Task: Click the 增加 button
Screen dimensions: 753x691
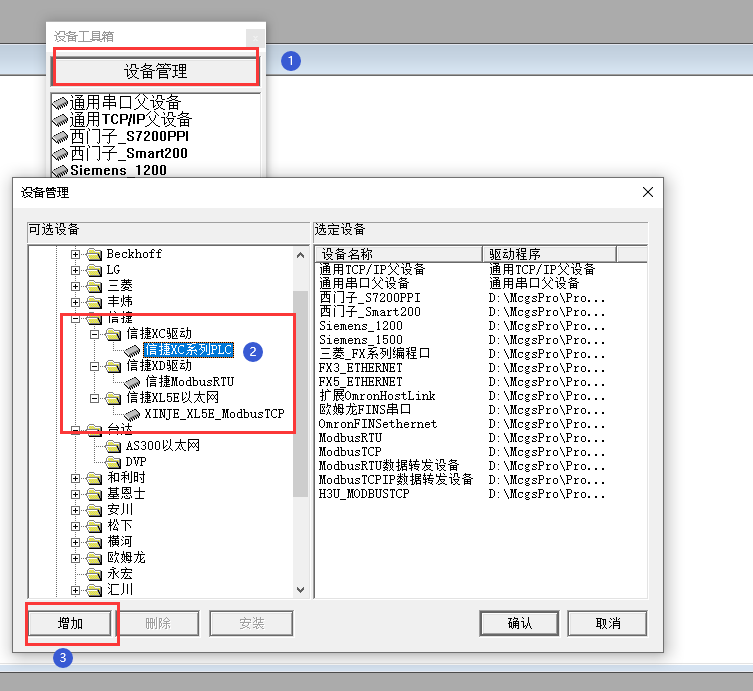Action: 71,623
